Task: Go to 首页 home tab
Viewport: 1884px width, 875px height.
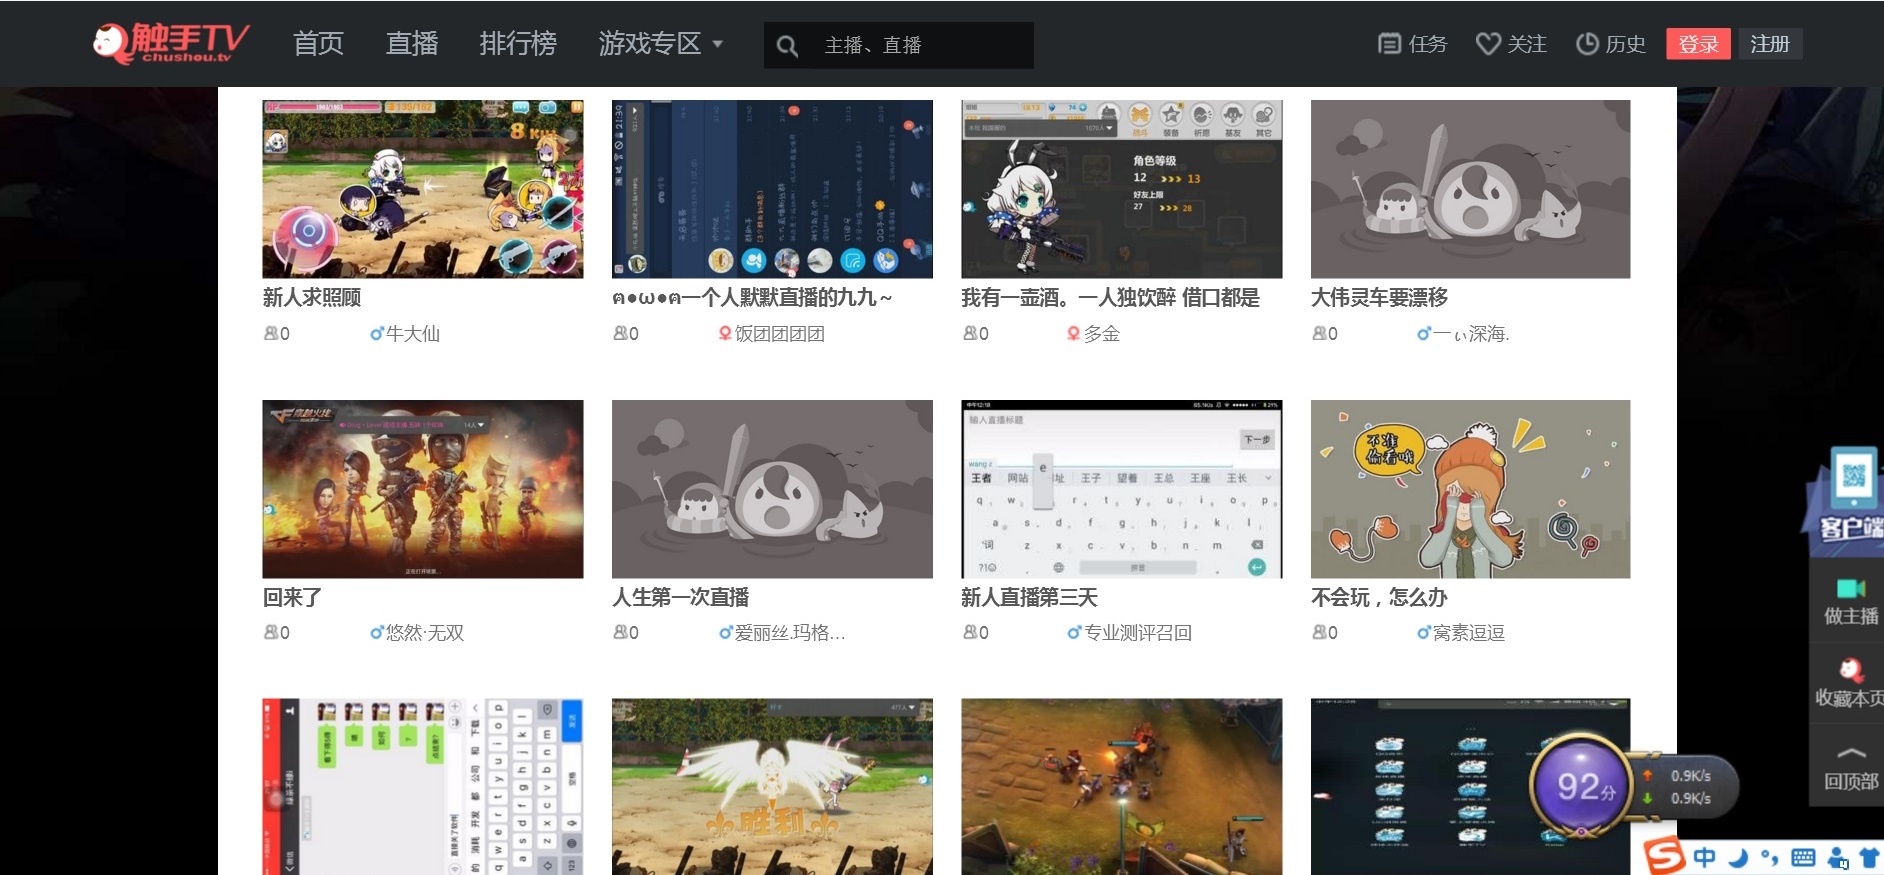Action: [318, 44]
